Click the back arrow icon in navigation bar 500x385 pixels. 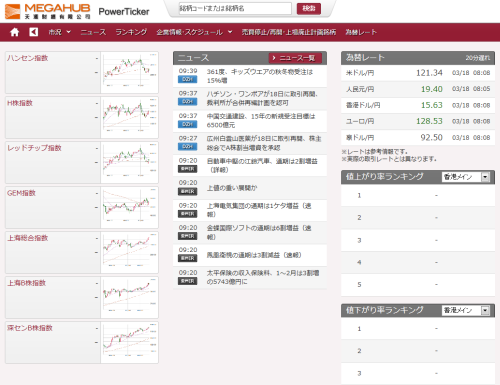click(33, 32)
